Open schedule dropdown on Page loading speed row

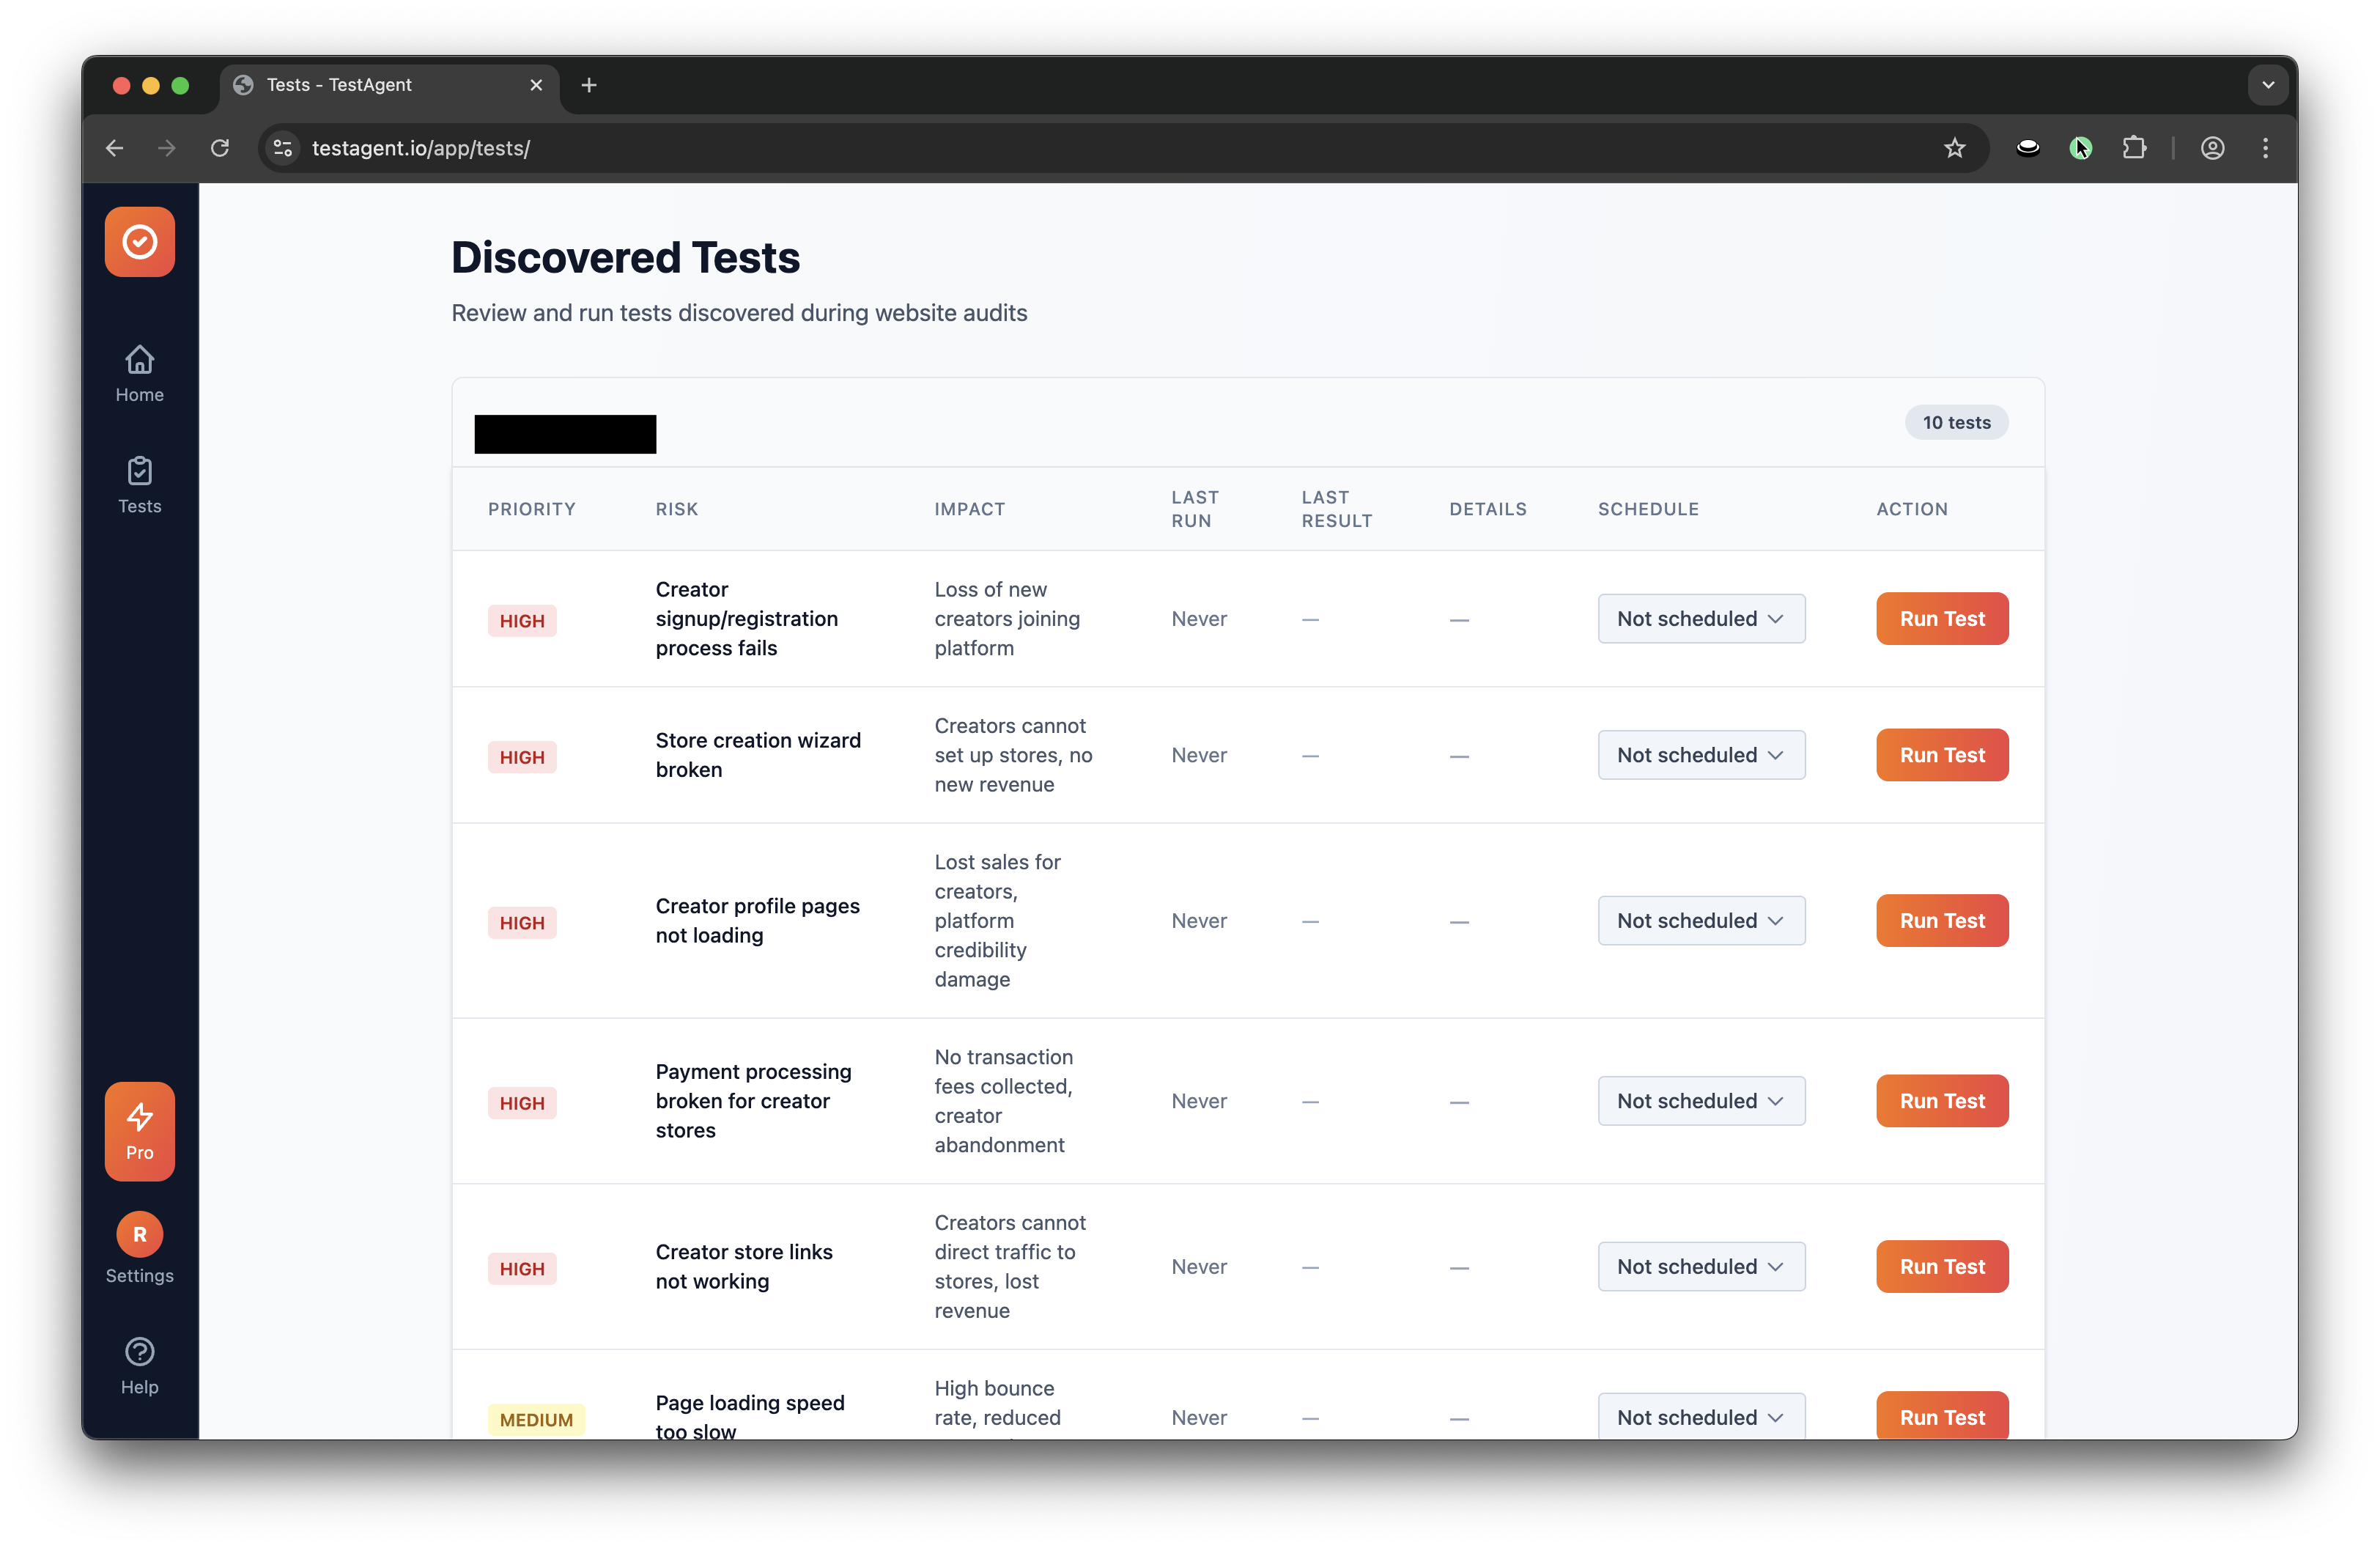1700,1416
